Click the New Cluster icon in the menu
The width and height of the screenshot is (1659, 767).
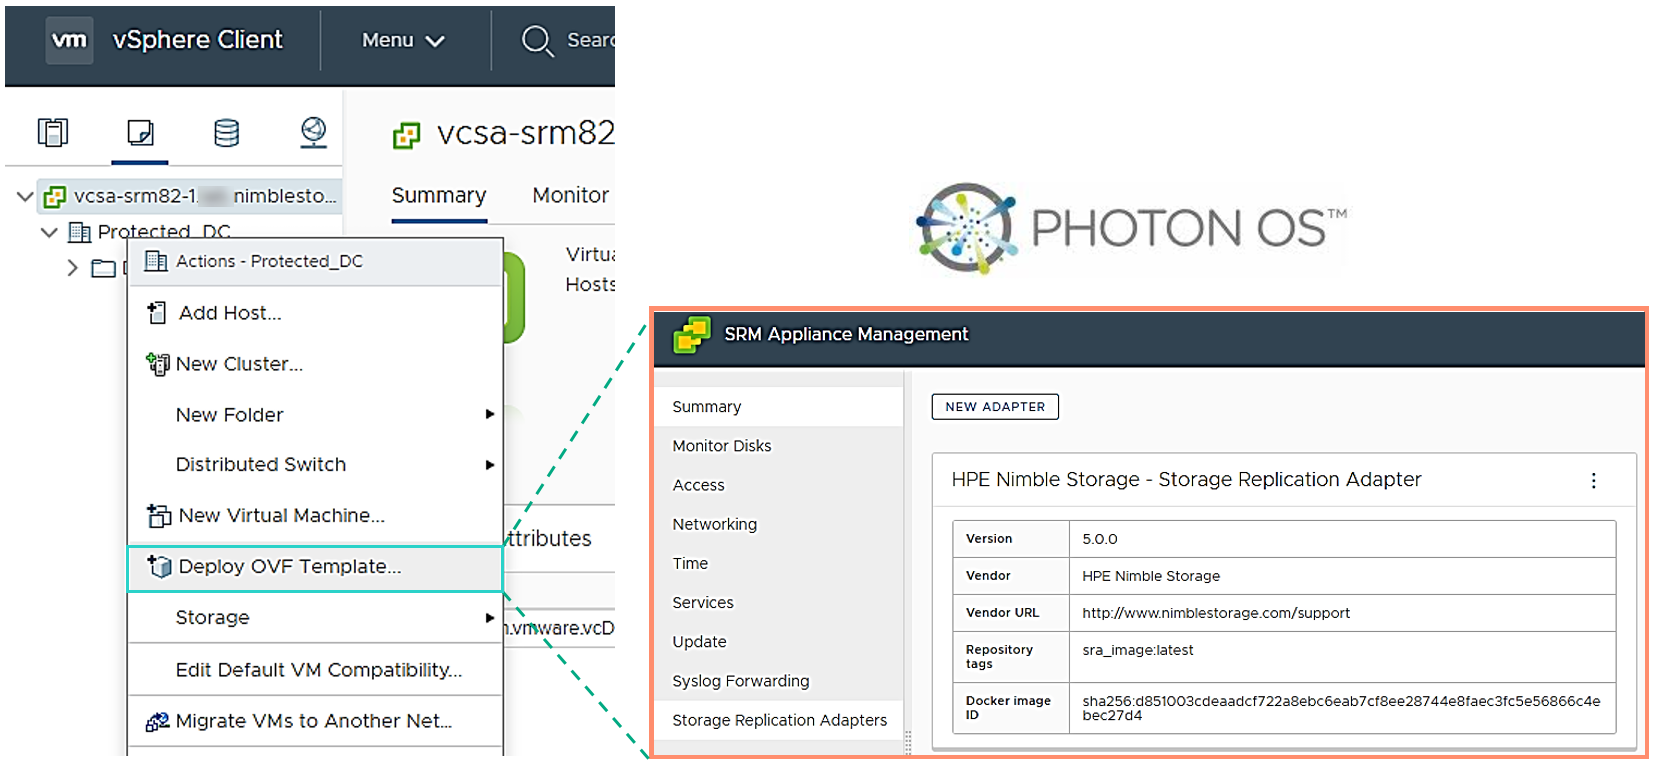(157, 364)
